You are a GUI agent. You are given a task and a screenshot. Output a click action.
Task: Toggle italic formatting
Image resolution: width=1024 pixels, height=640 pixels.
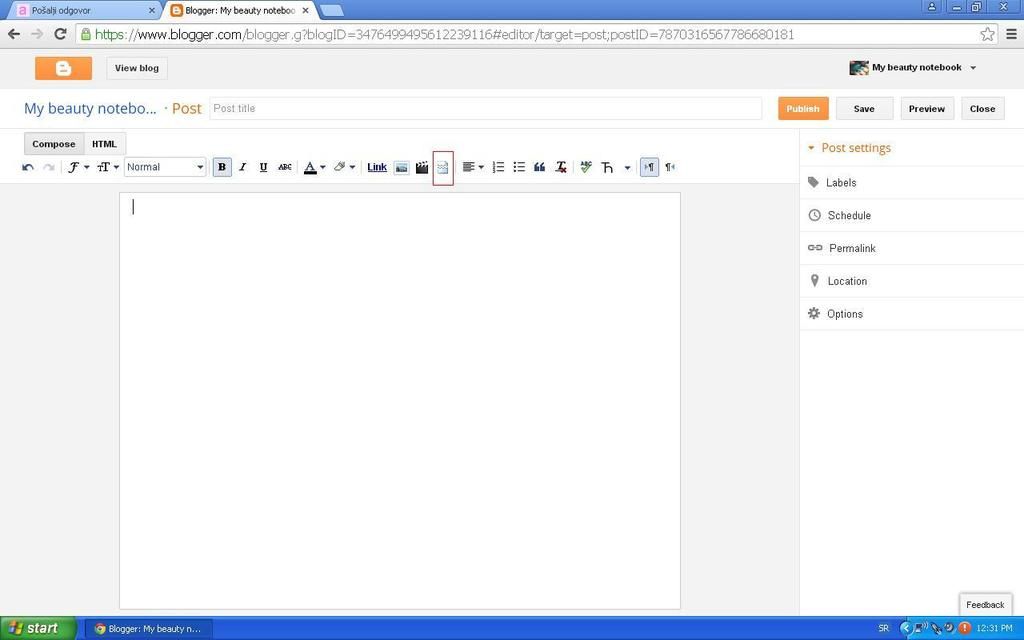click(242, 167)
